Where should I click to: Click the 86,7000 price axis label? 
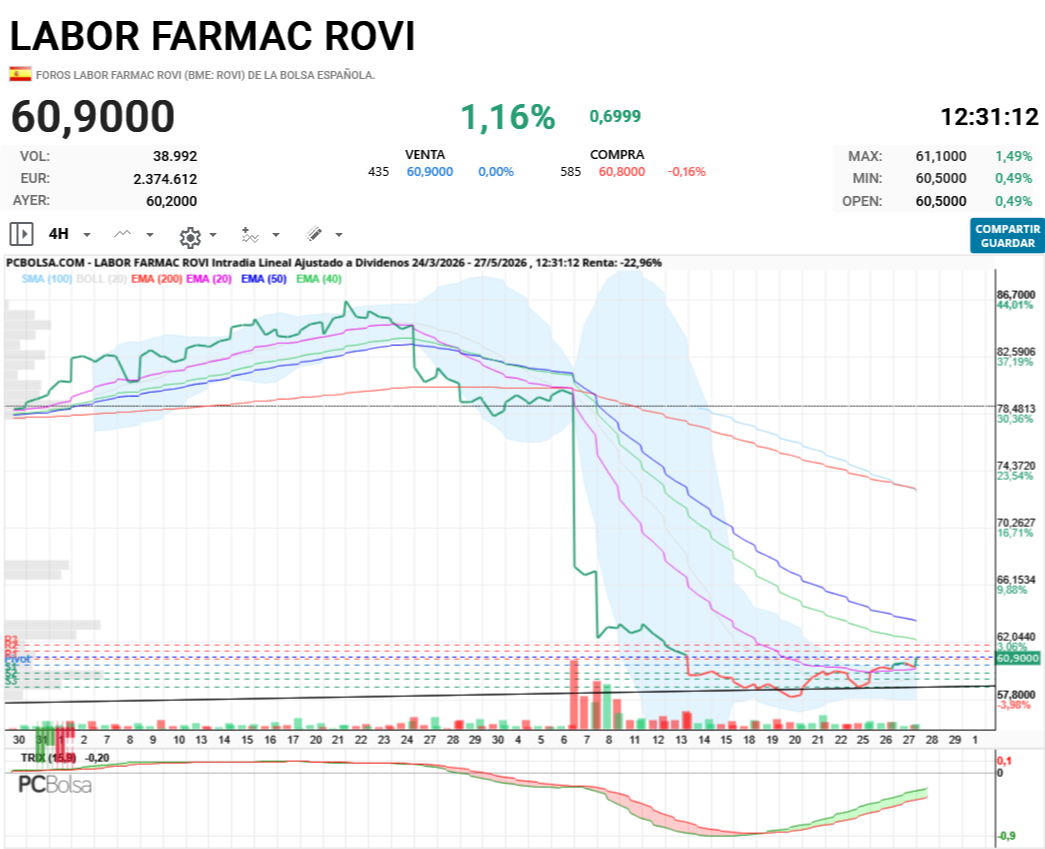tap(1016, 295)
